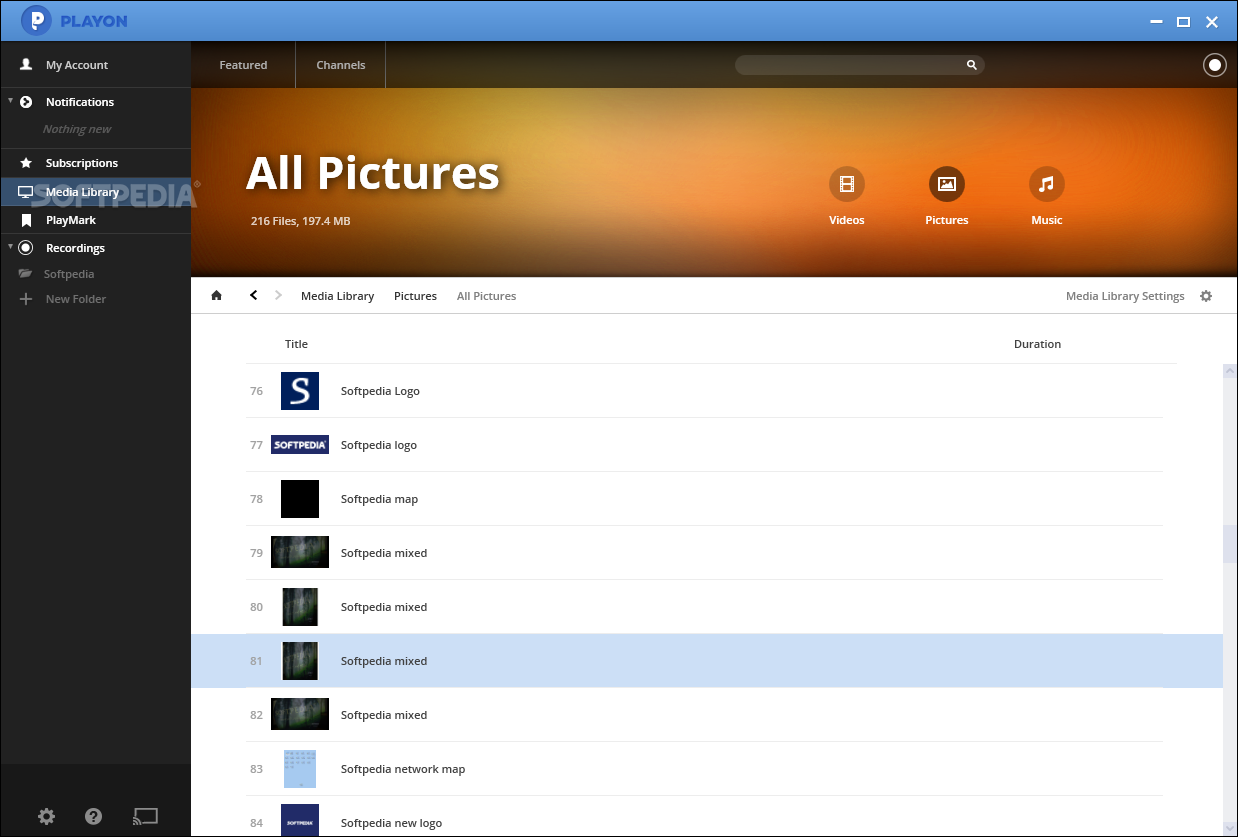
Task: Open Recordings in the sidebar
Action: tap(75, 248)
